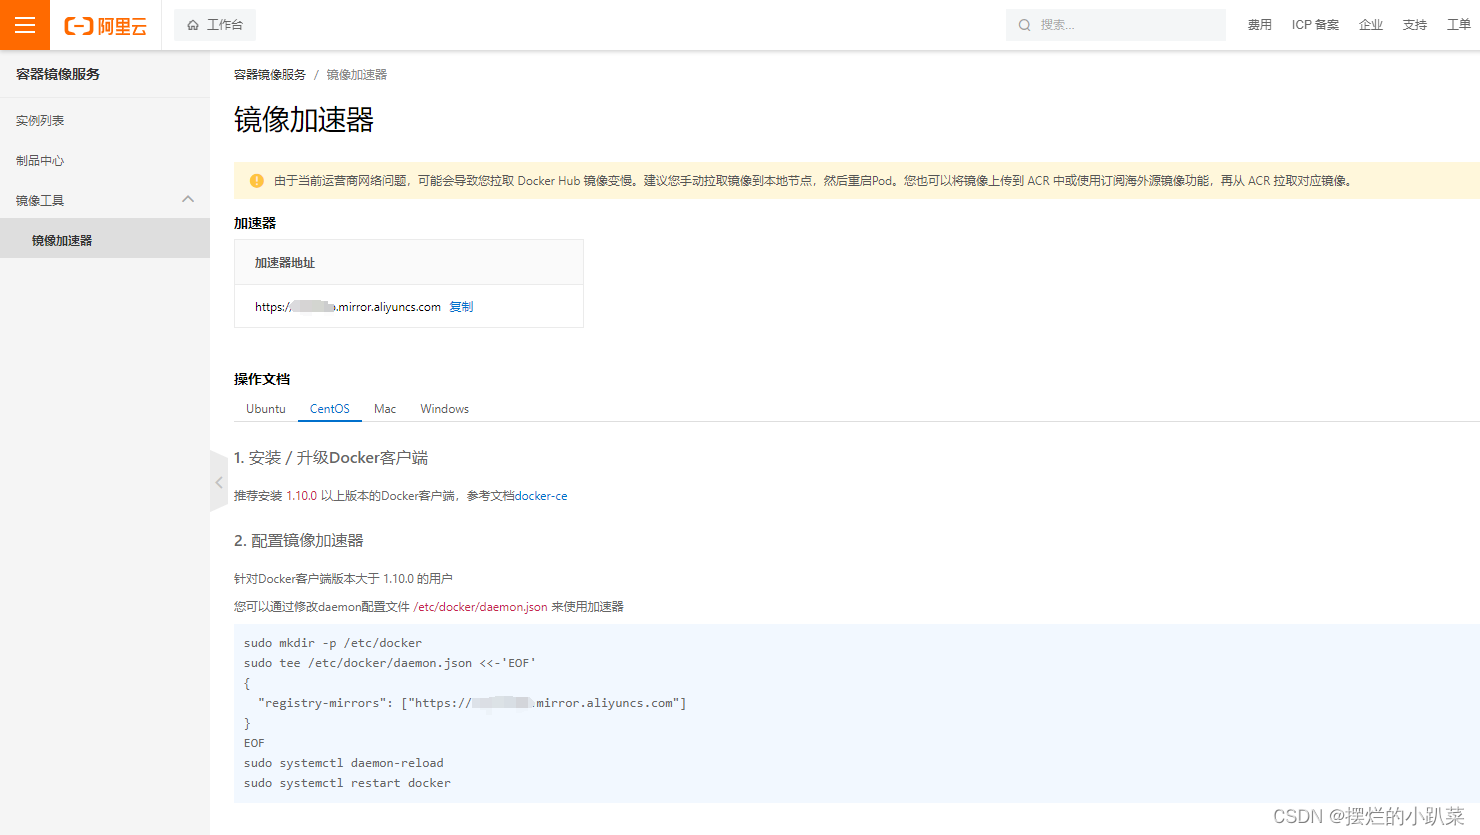Click the 容器镜像服务 sidebar title
This screenshot has height=835, width=1480.
(x=58, y=74)
